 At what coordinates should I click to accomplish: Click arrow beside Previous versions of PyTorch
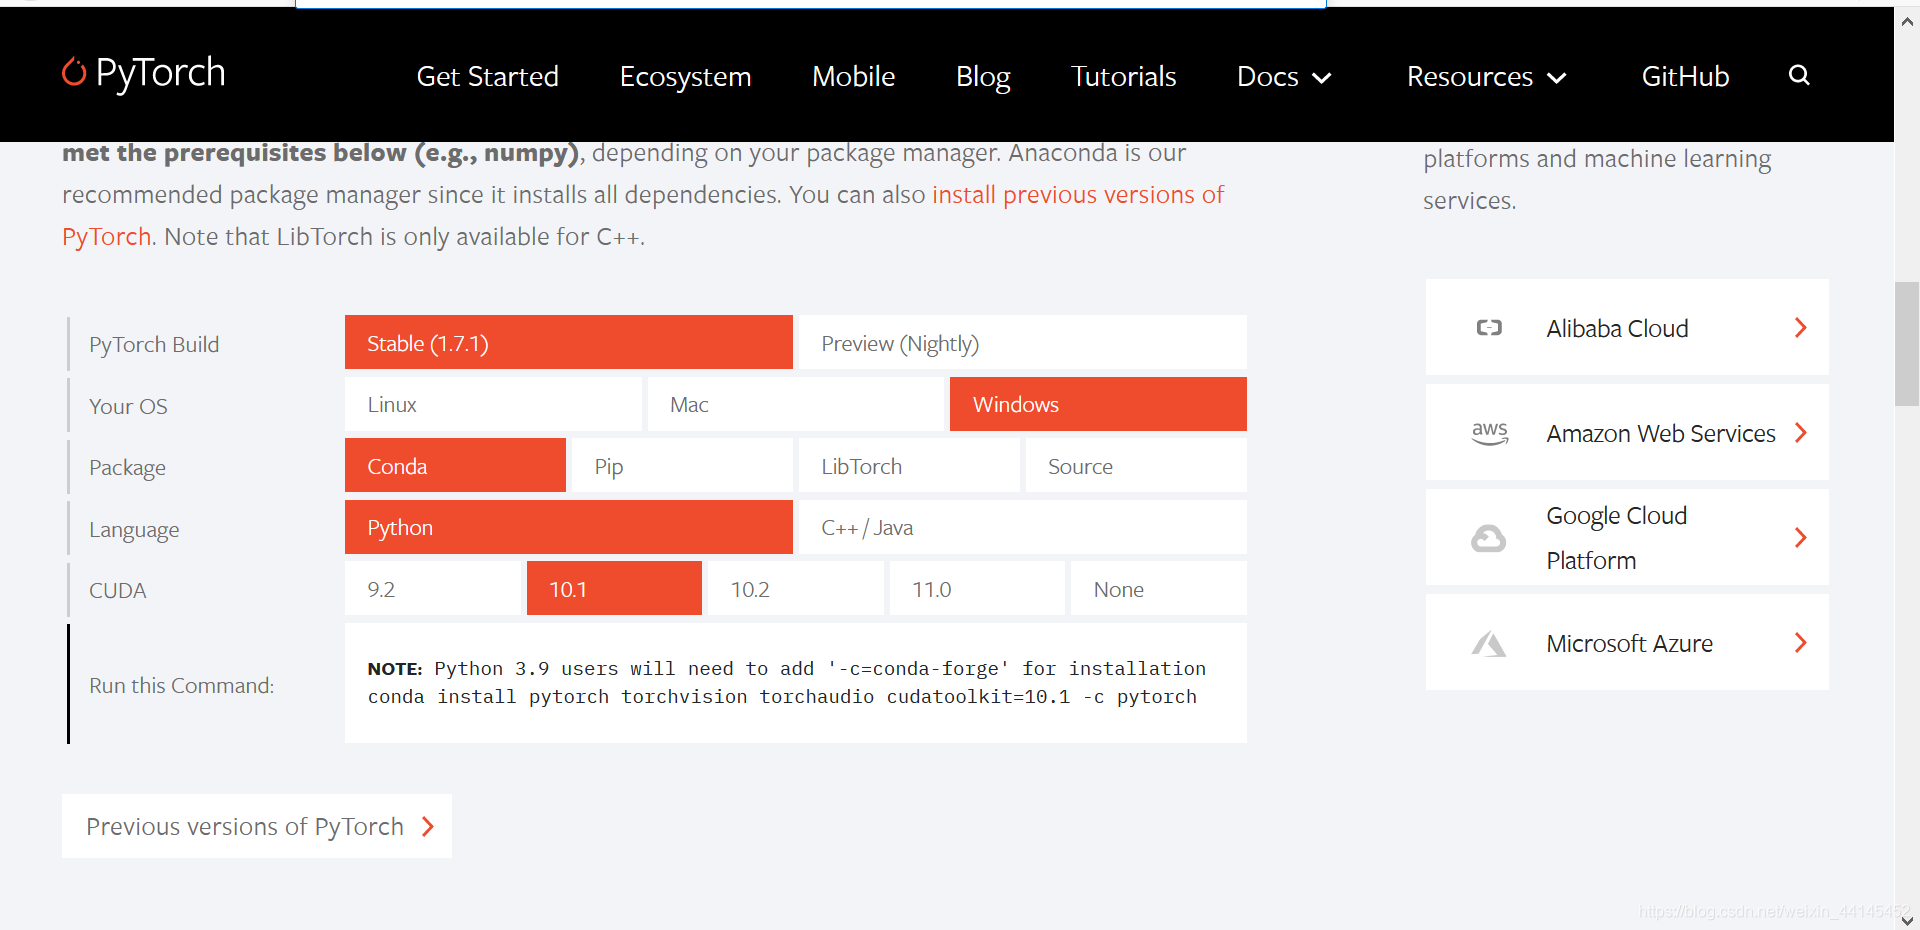pyautogui.click(x=428, y=827)
